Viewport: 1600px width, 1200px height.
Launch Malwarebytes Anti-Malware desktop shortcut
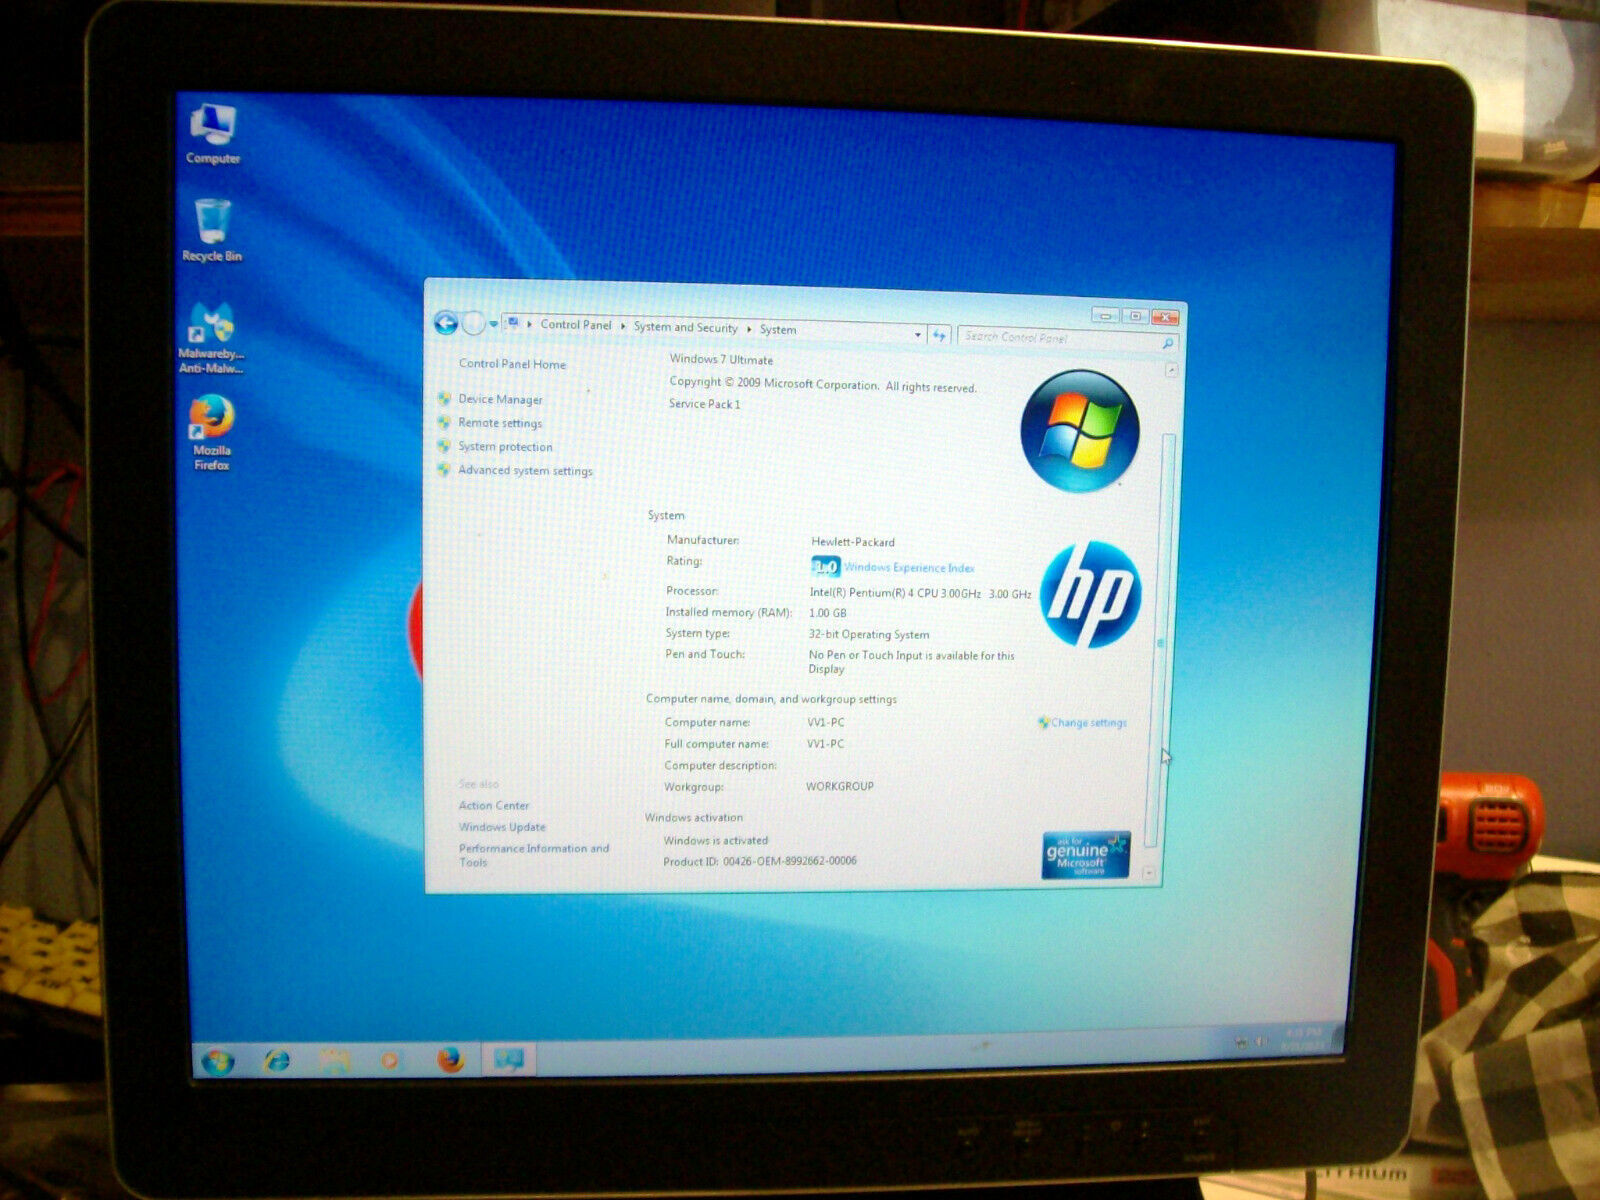tap(211, 338)
